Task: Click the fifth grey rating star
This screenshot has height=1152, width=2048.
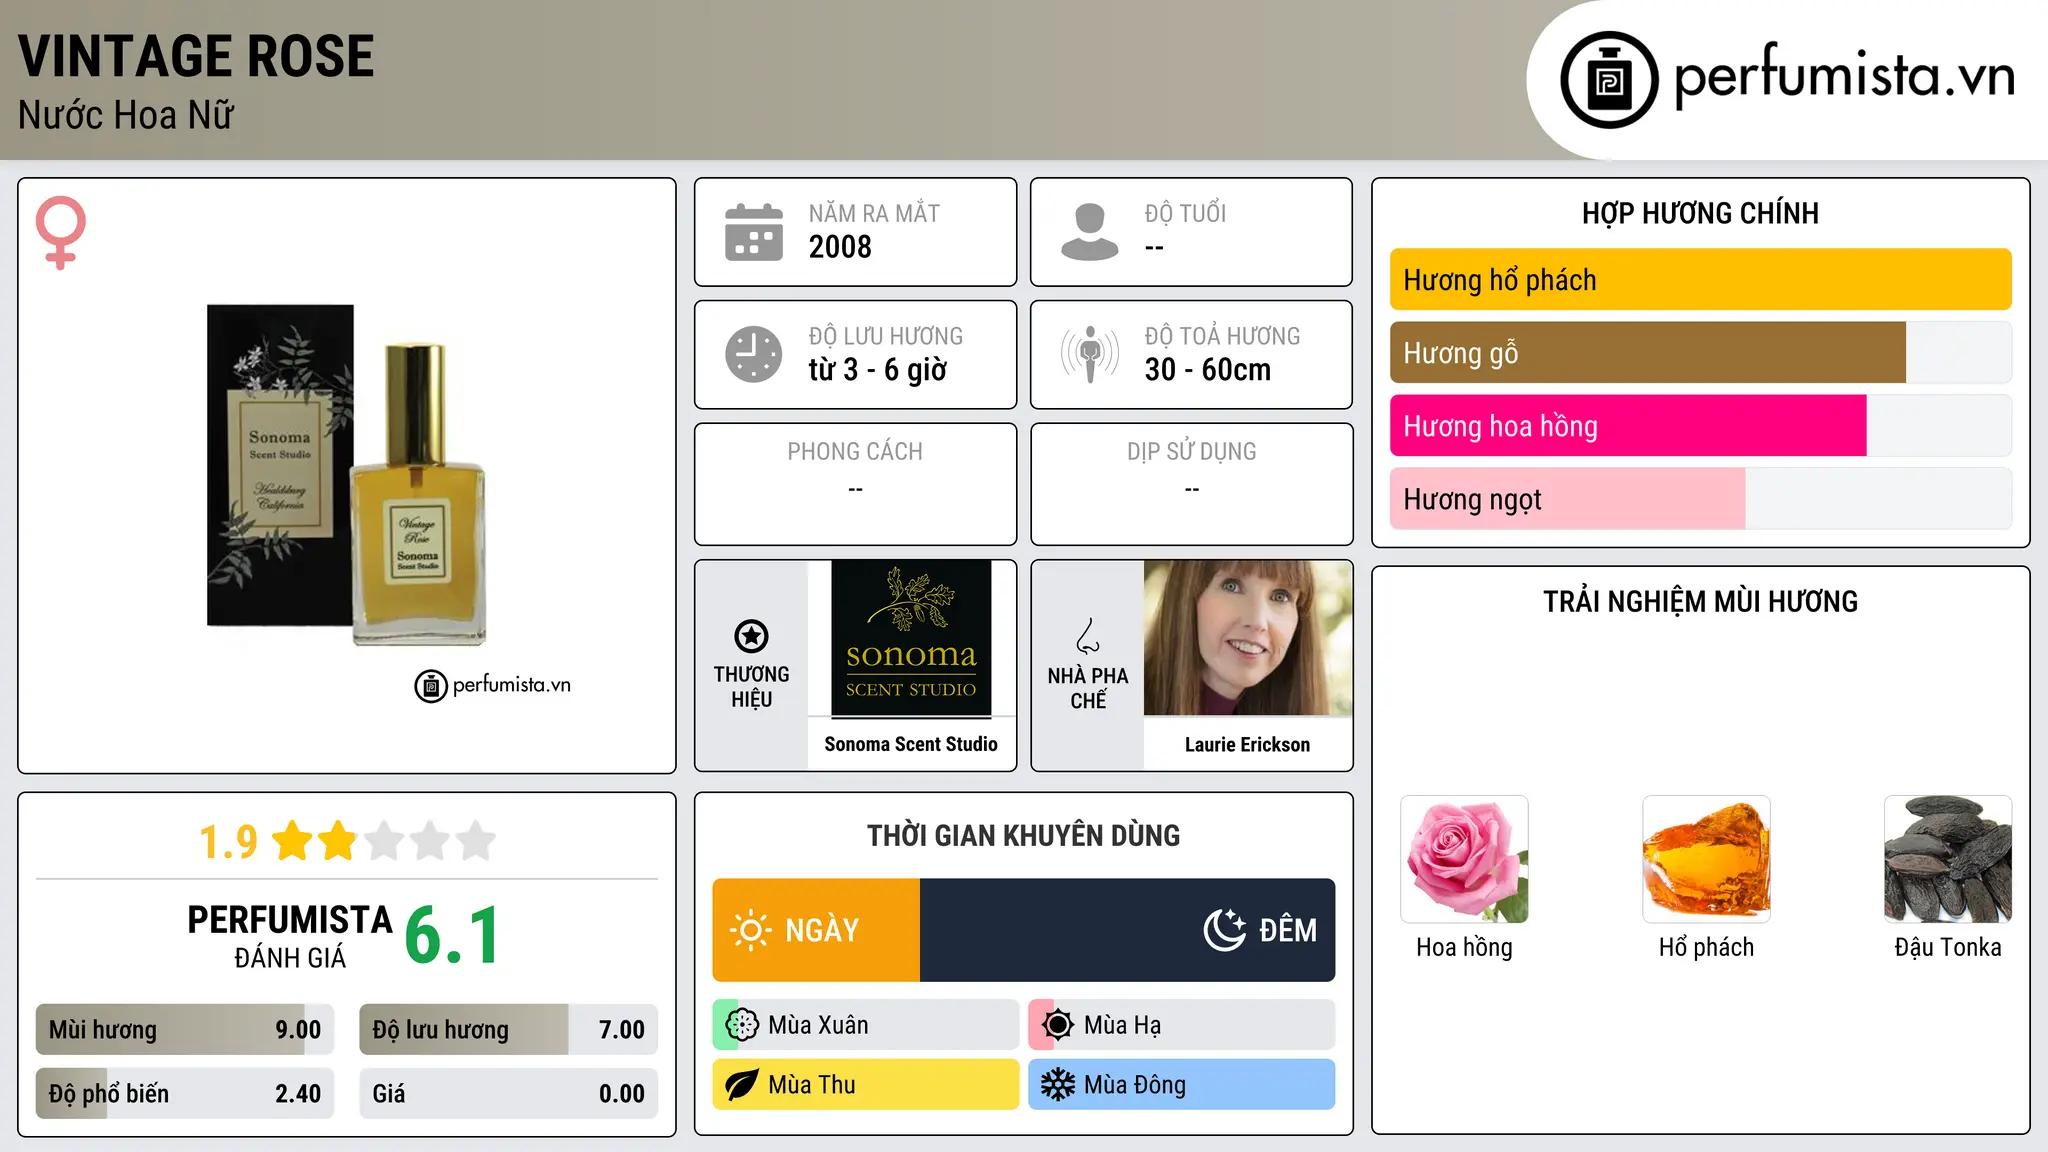Action: pos(476,841)
